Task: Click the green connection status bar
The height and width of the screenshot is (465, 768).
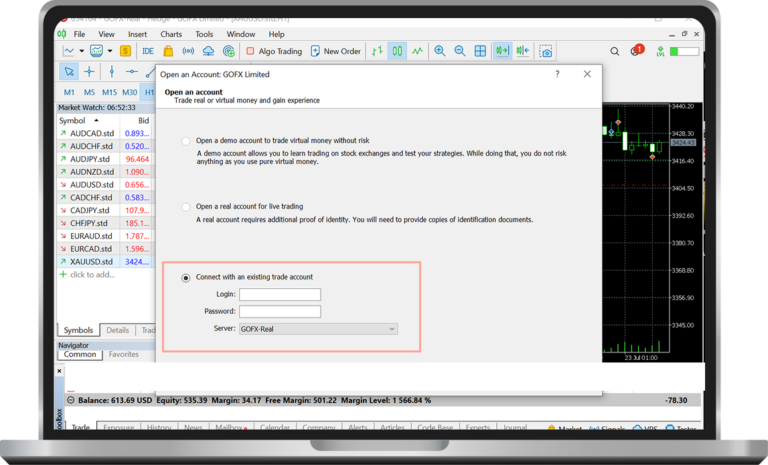Action: tap(684, 51)
